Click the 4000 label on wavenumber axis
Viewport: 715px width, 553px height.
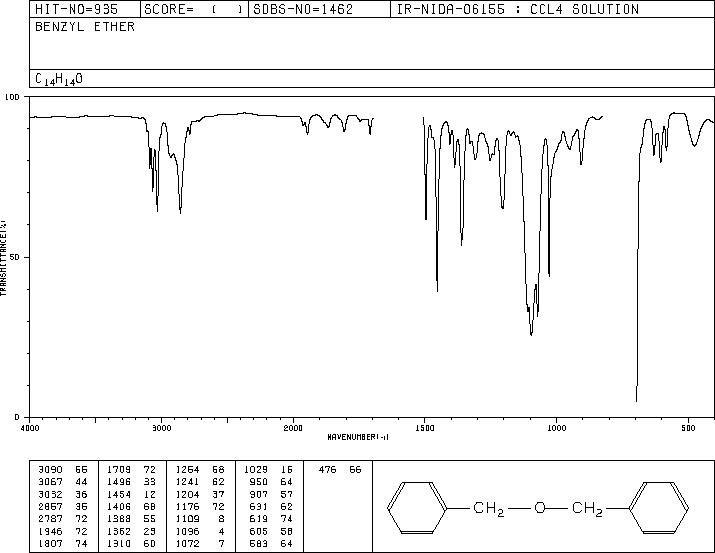point(30,428)
